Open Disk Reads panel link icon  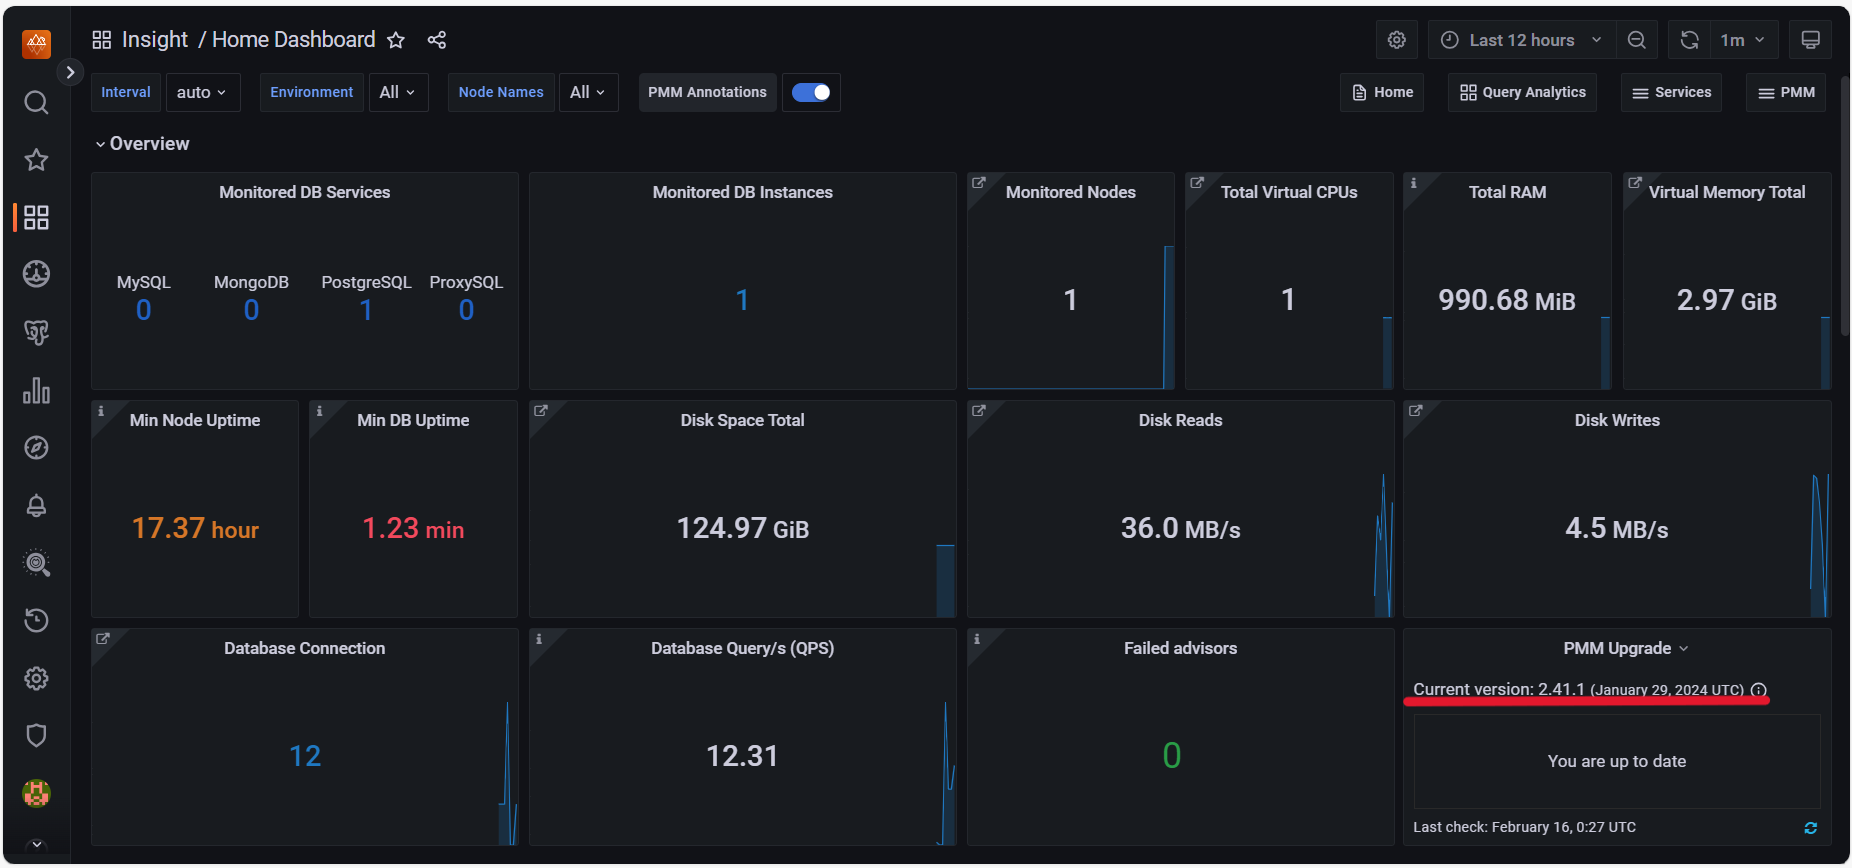click(979, 411)
